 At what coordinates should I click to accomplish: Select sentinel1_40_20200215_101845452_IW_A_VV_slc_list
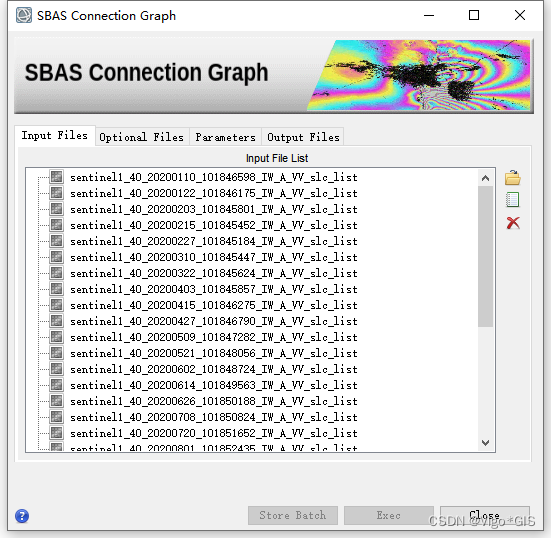coord(214,225)
